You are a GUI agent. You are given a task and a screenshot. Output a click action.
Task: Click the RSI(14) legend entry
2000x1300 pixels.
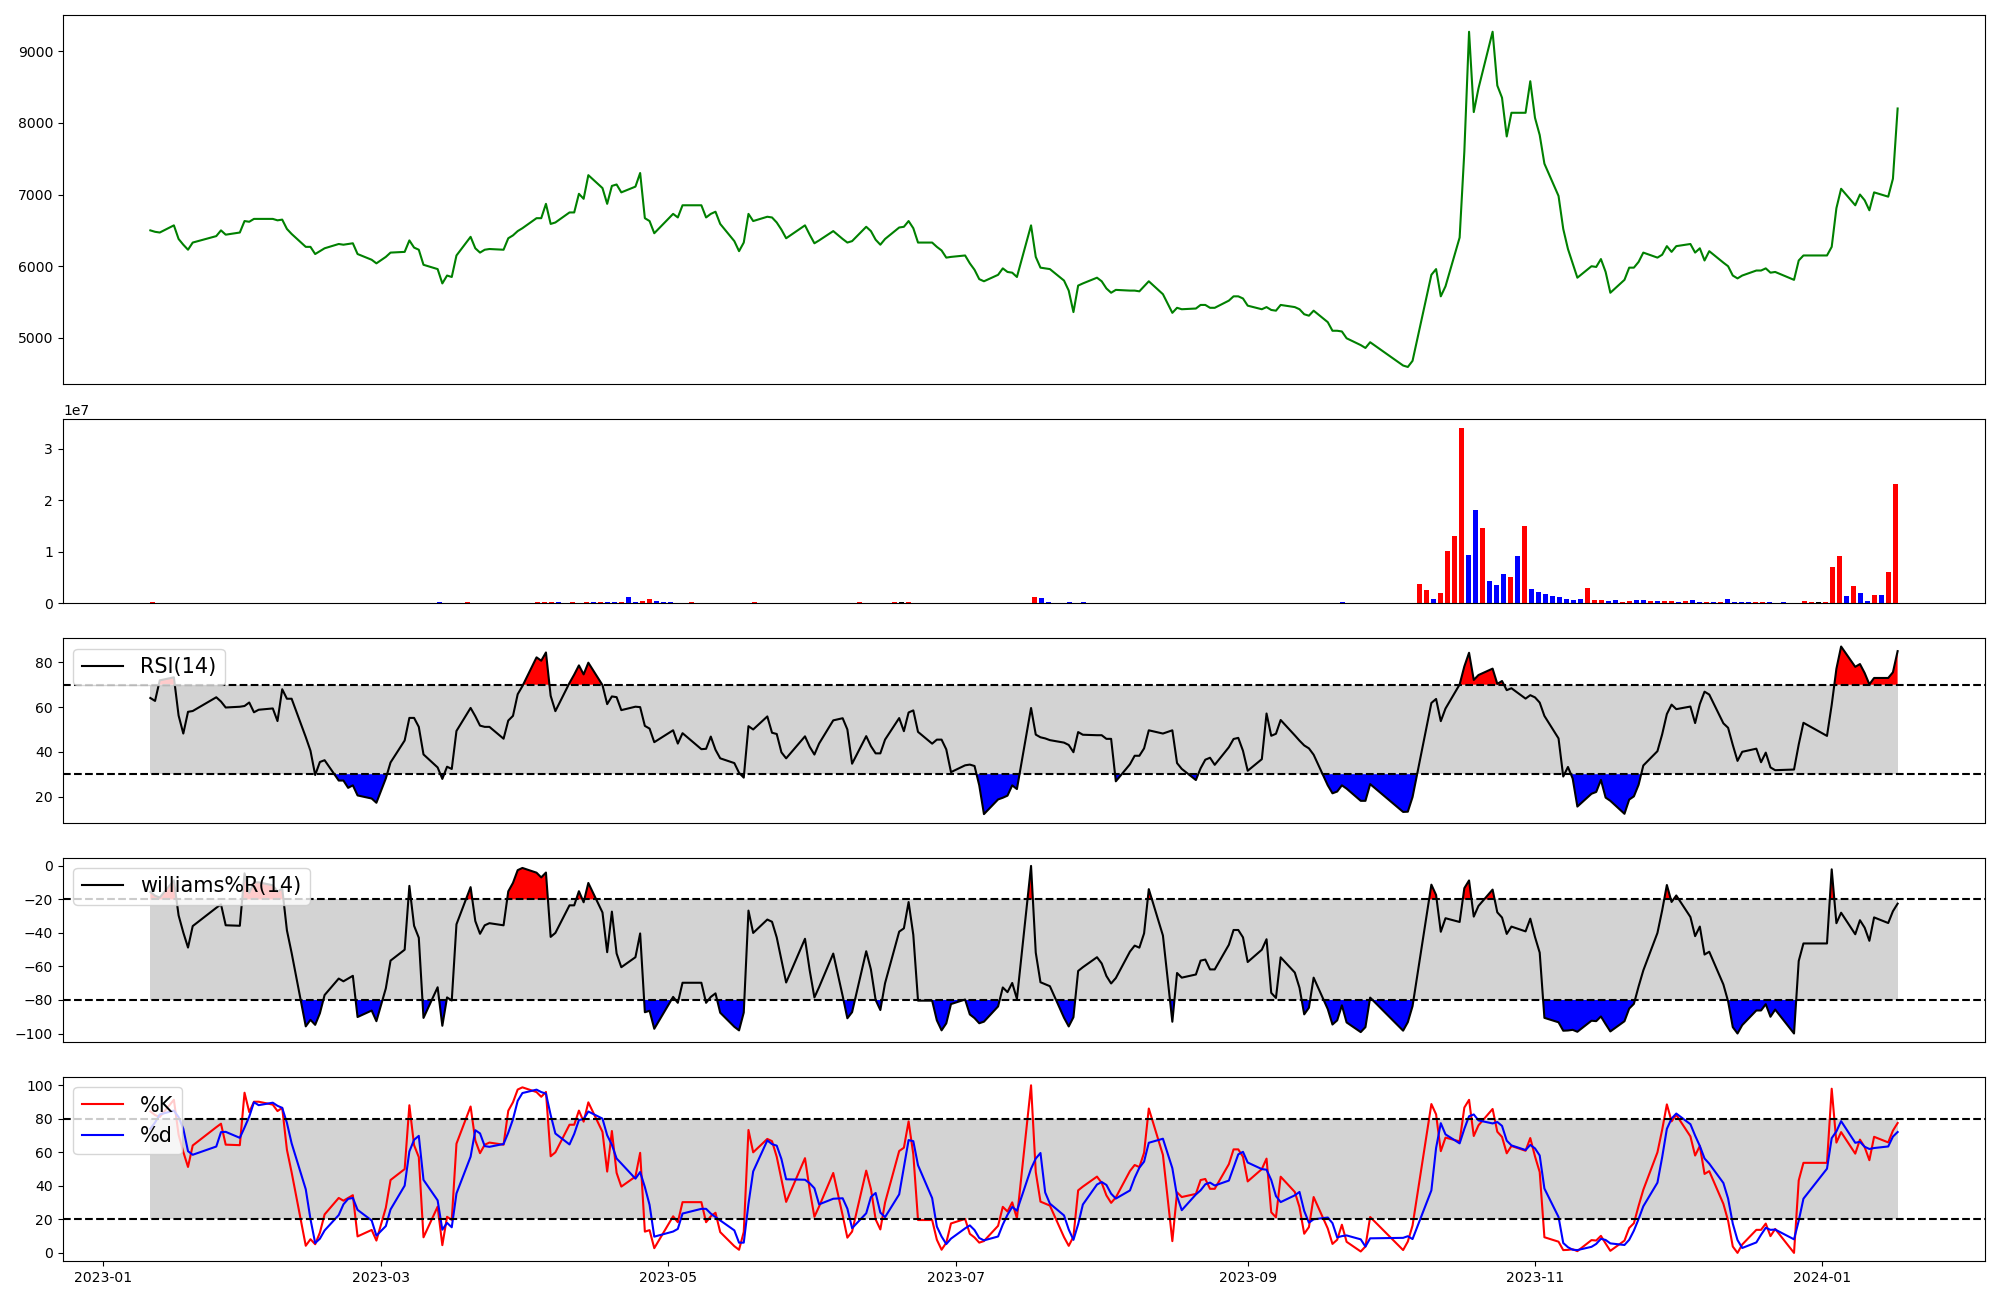pos(177,666)
